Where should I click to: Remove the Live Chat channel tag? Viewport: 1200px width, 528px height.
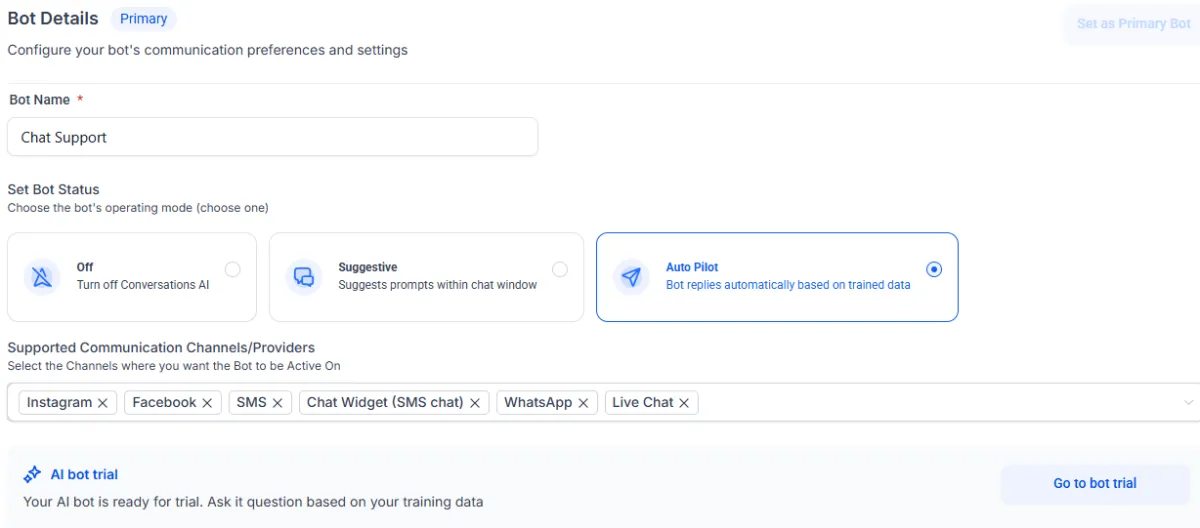[x=684, y=403]
